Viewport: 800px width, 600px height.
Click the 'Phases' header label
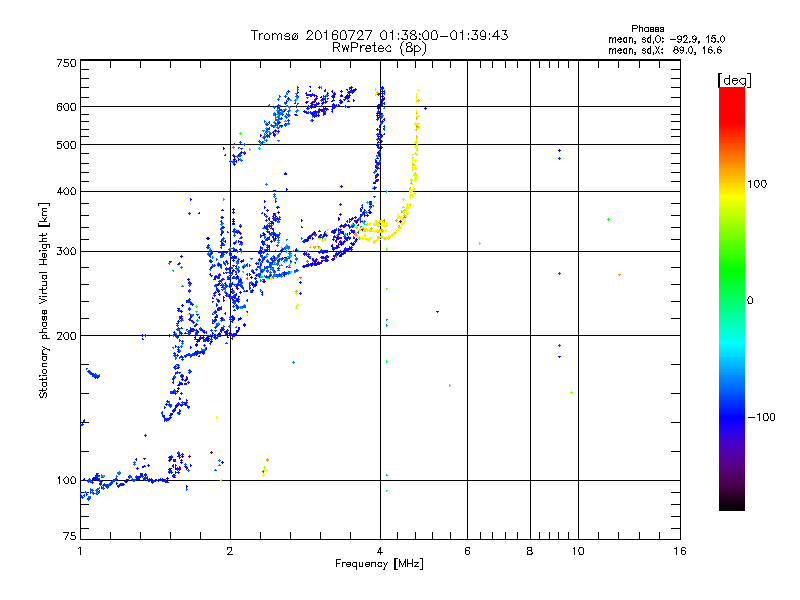[x=647, y=29]
